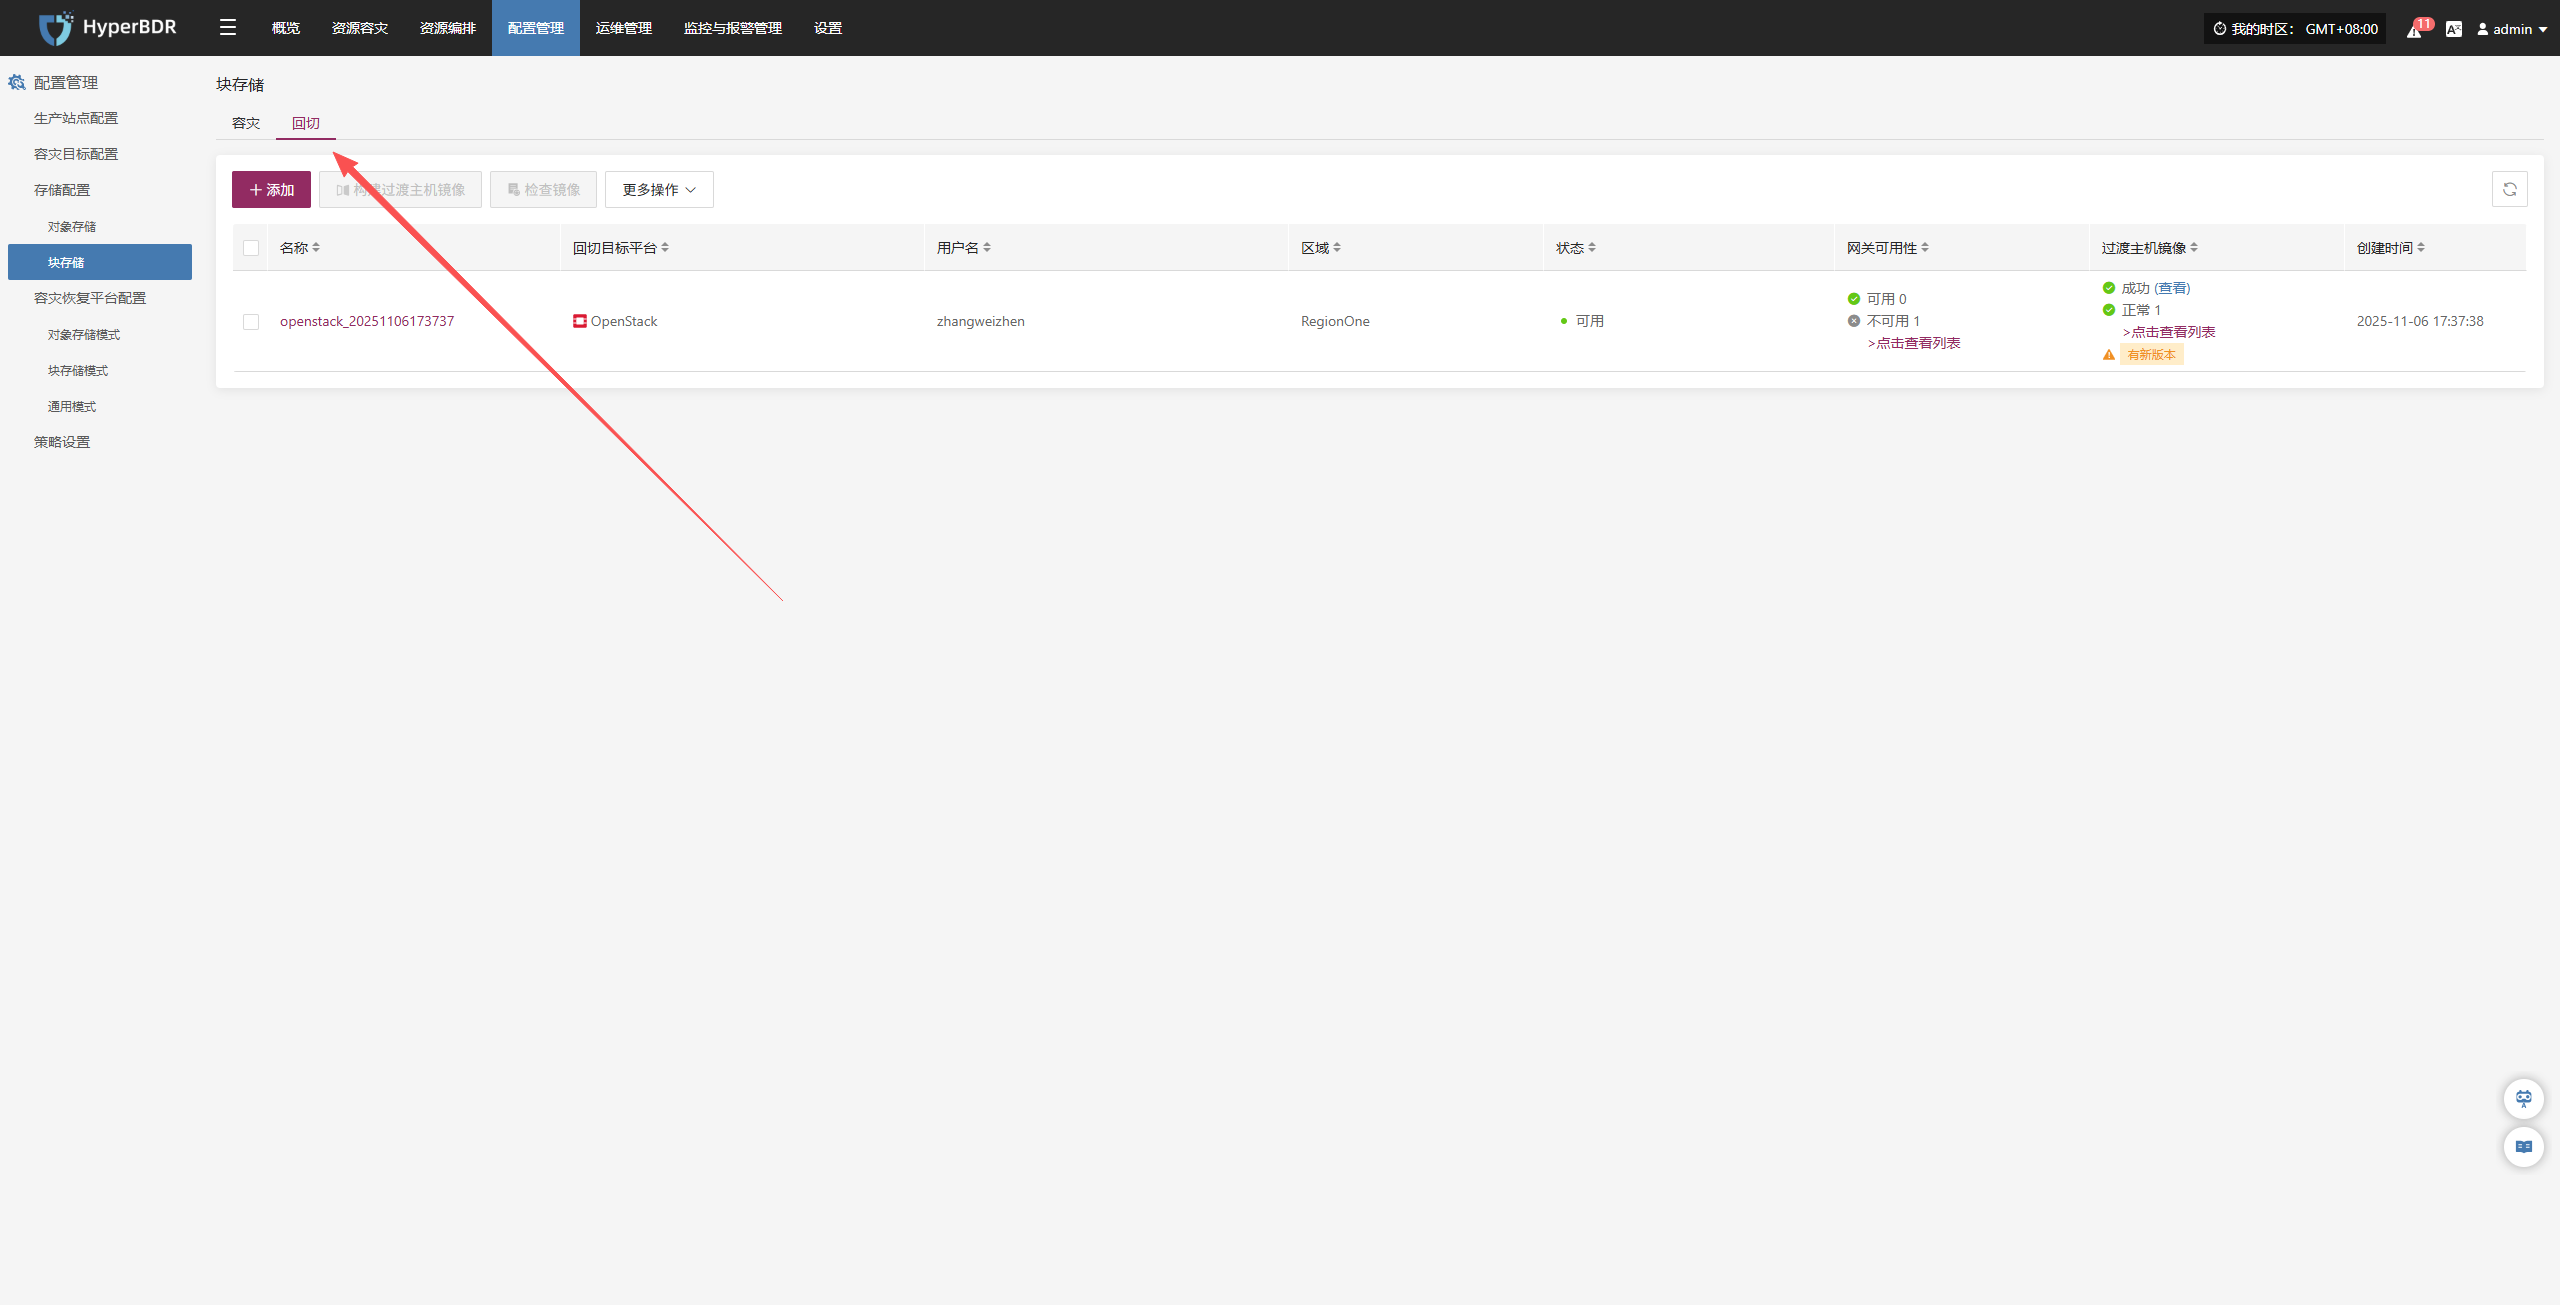
Task: Open the 更多操作 dropdown
Action: point(659,190)
